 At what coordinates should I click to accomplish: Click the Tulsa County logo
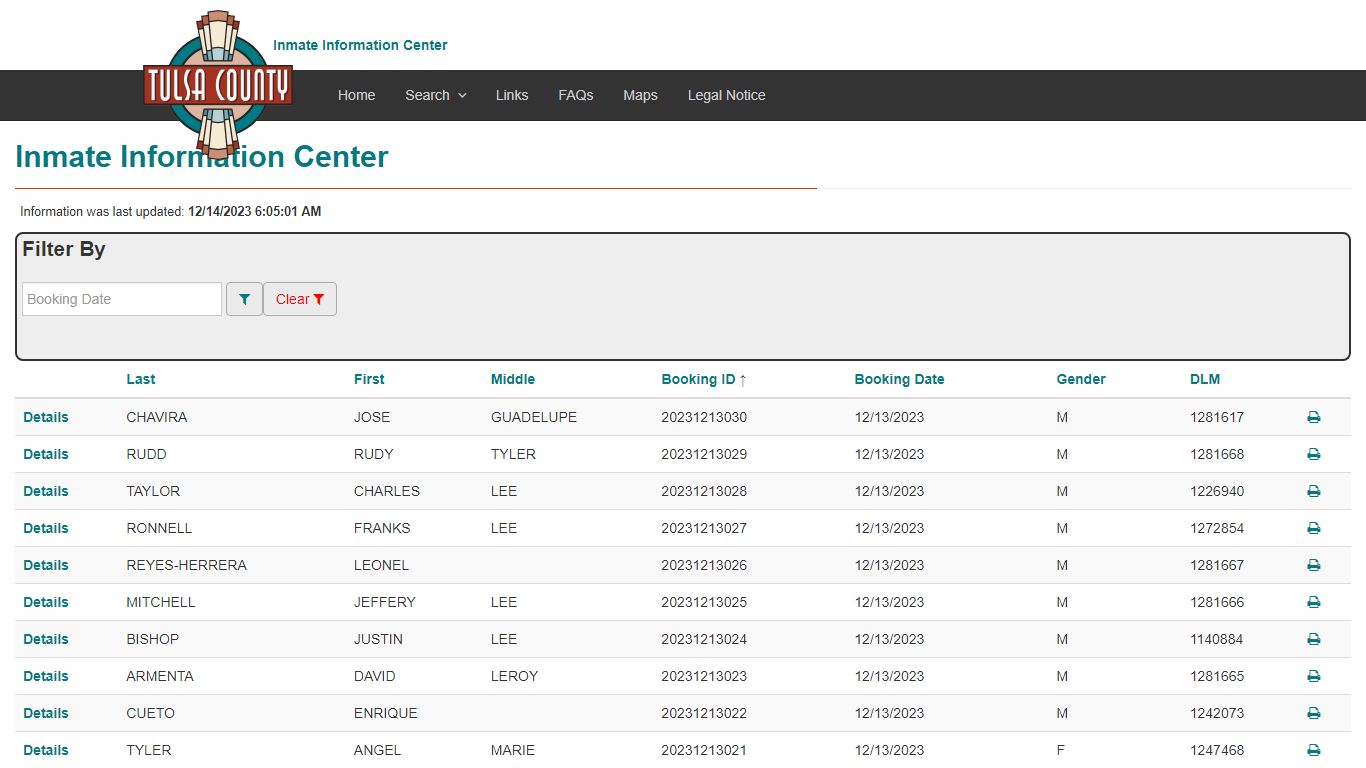tap(217, 85)
